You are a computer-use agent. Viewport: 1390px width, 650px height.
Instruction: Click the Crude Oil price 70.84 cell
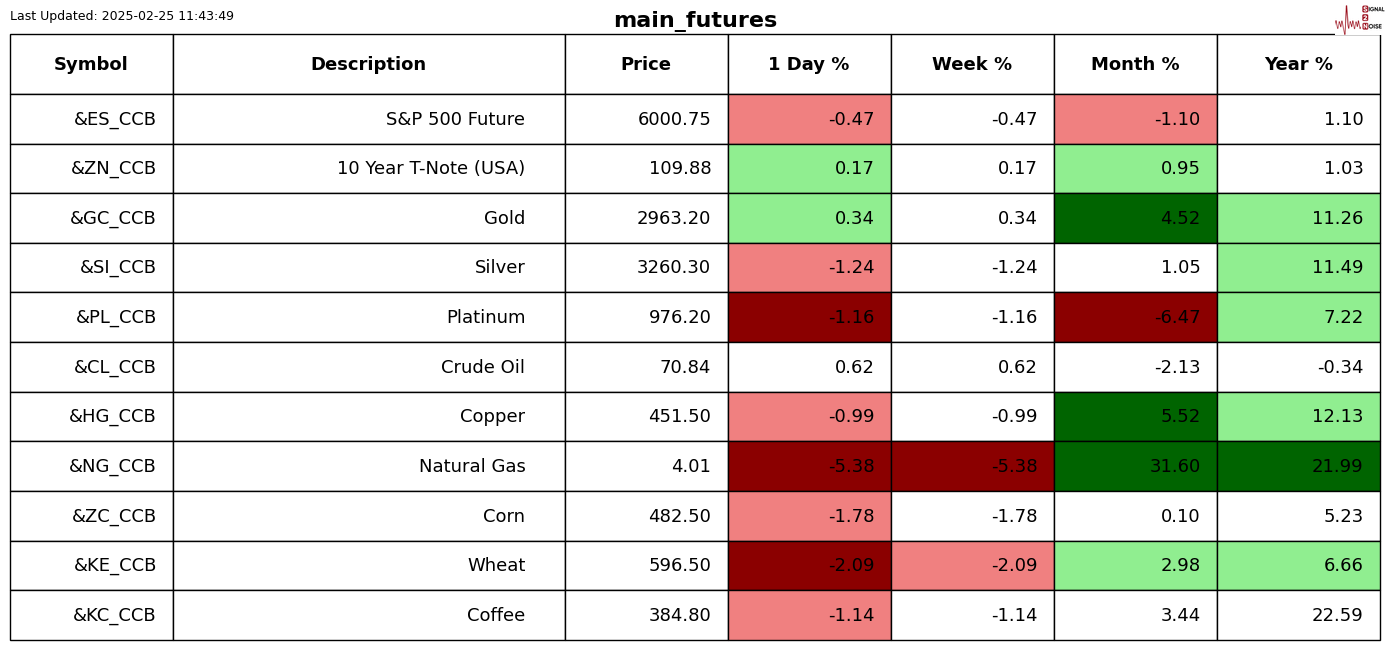[x=646, y=367]
